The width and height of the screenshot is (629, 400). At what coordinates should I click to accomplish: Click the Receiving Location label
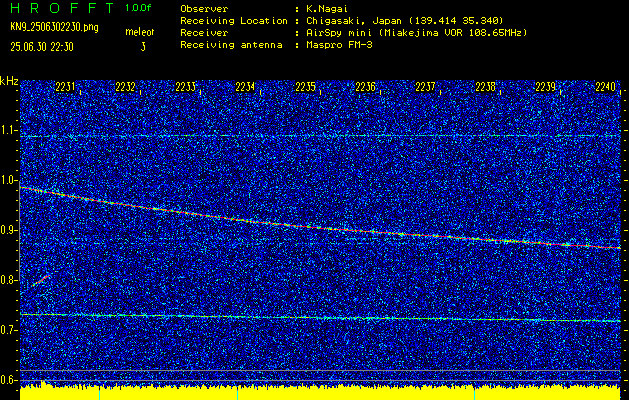tap(234, 20)
